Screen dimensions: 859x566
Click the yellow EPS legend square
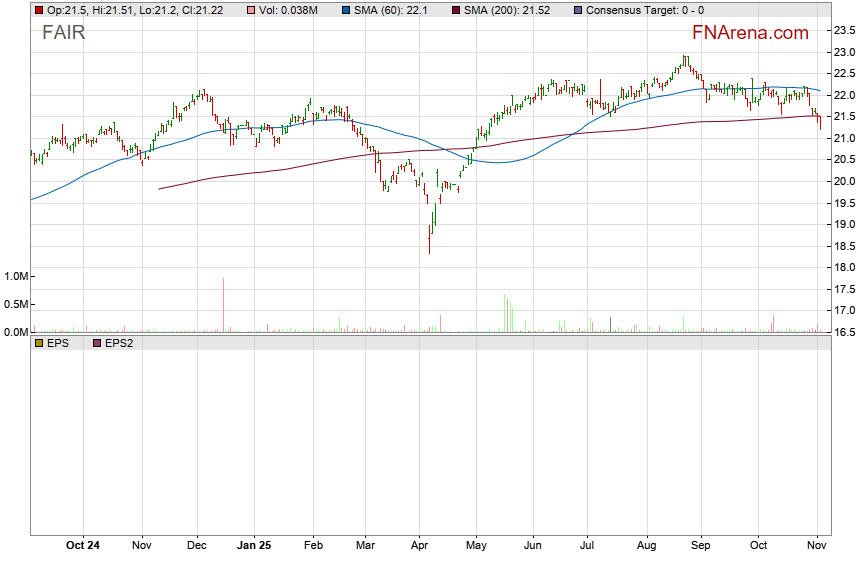tap(39, 342)
